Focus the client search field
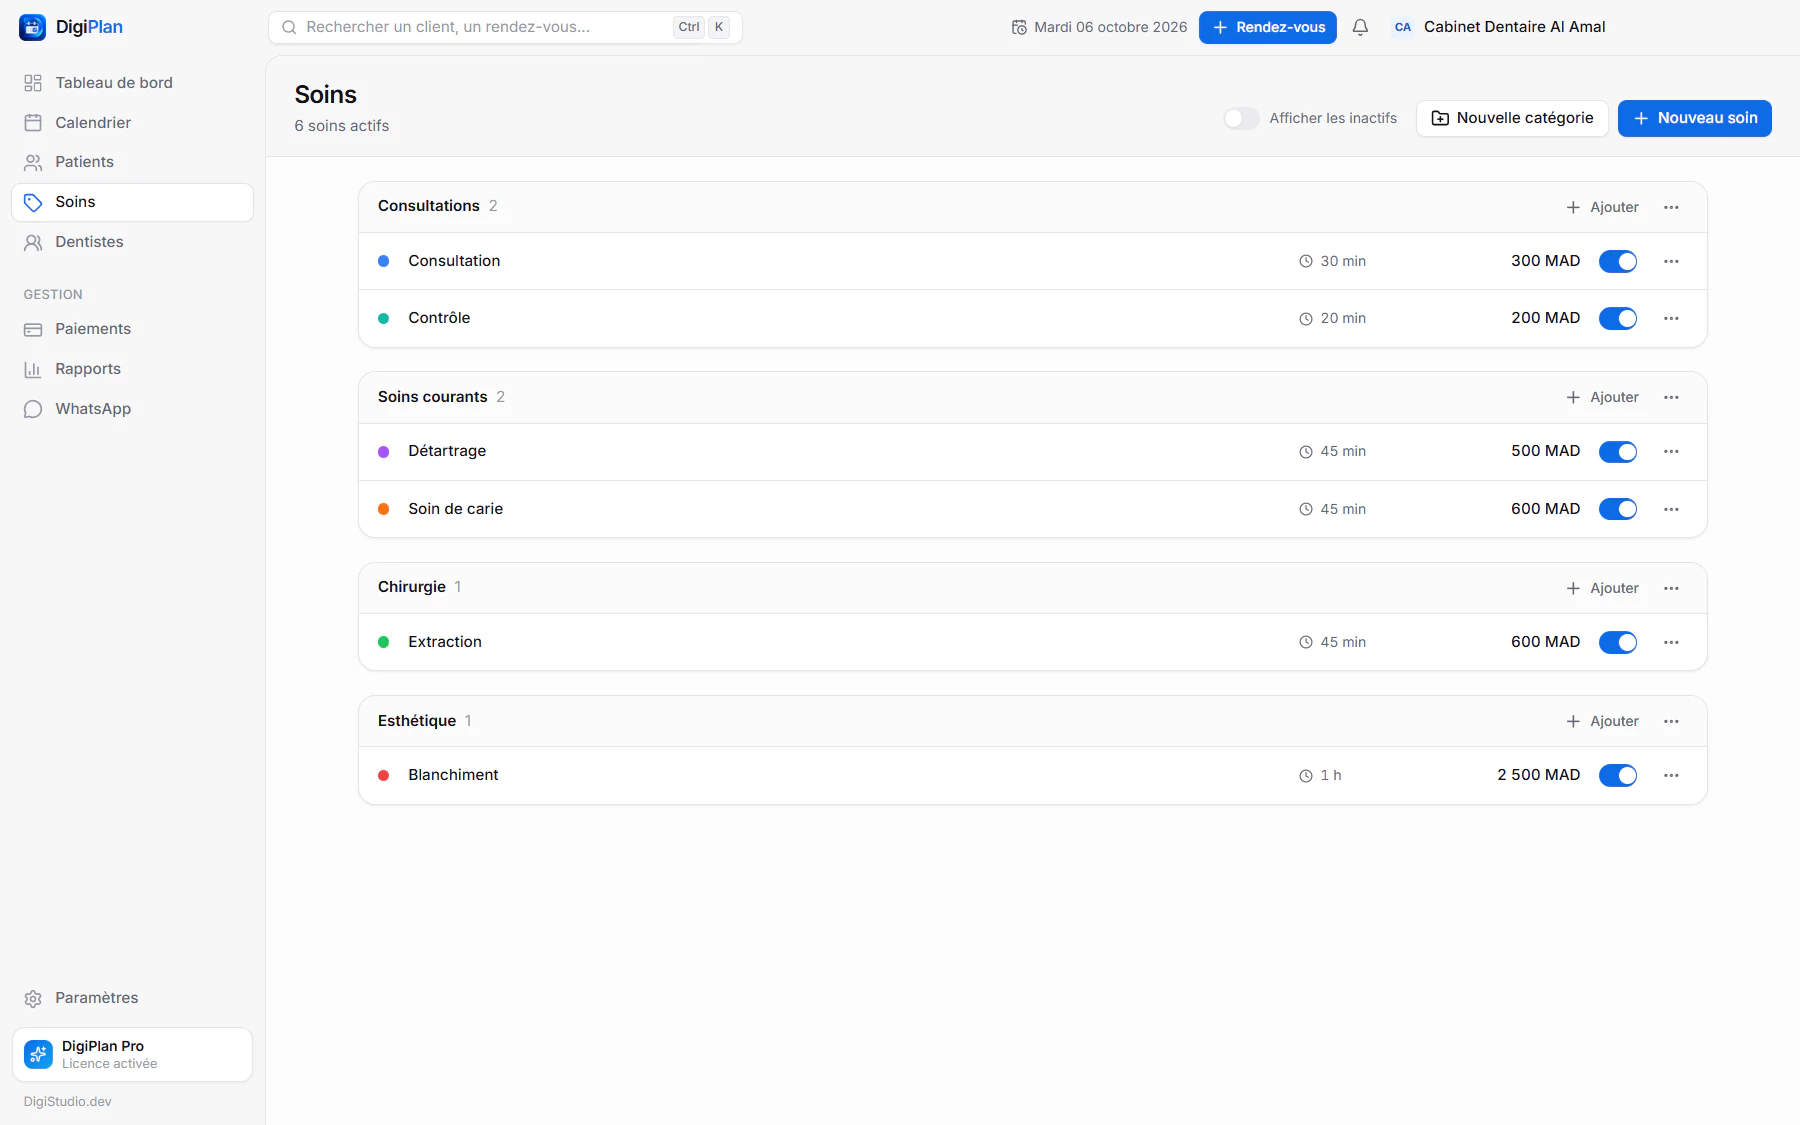1800x1125 pixels. pyautogui.click(x=505, y=28)
